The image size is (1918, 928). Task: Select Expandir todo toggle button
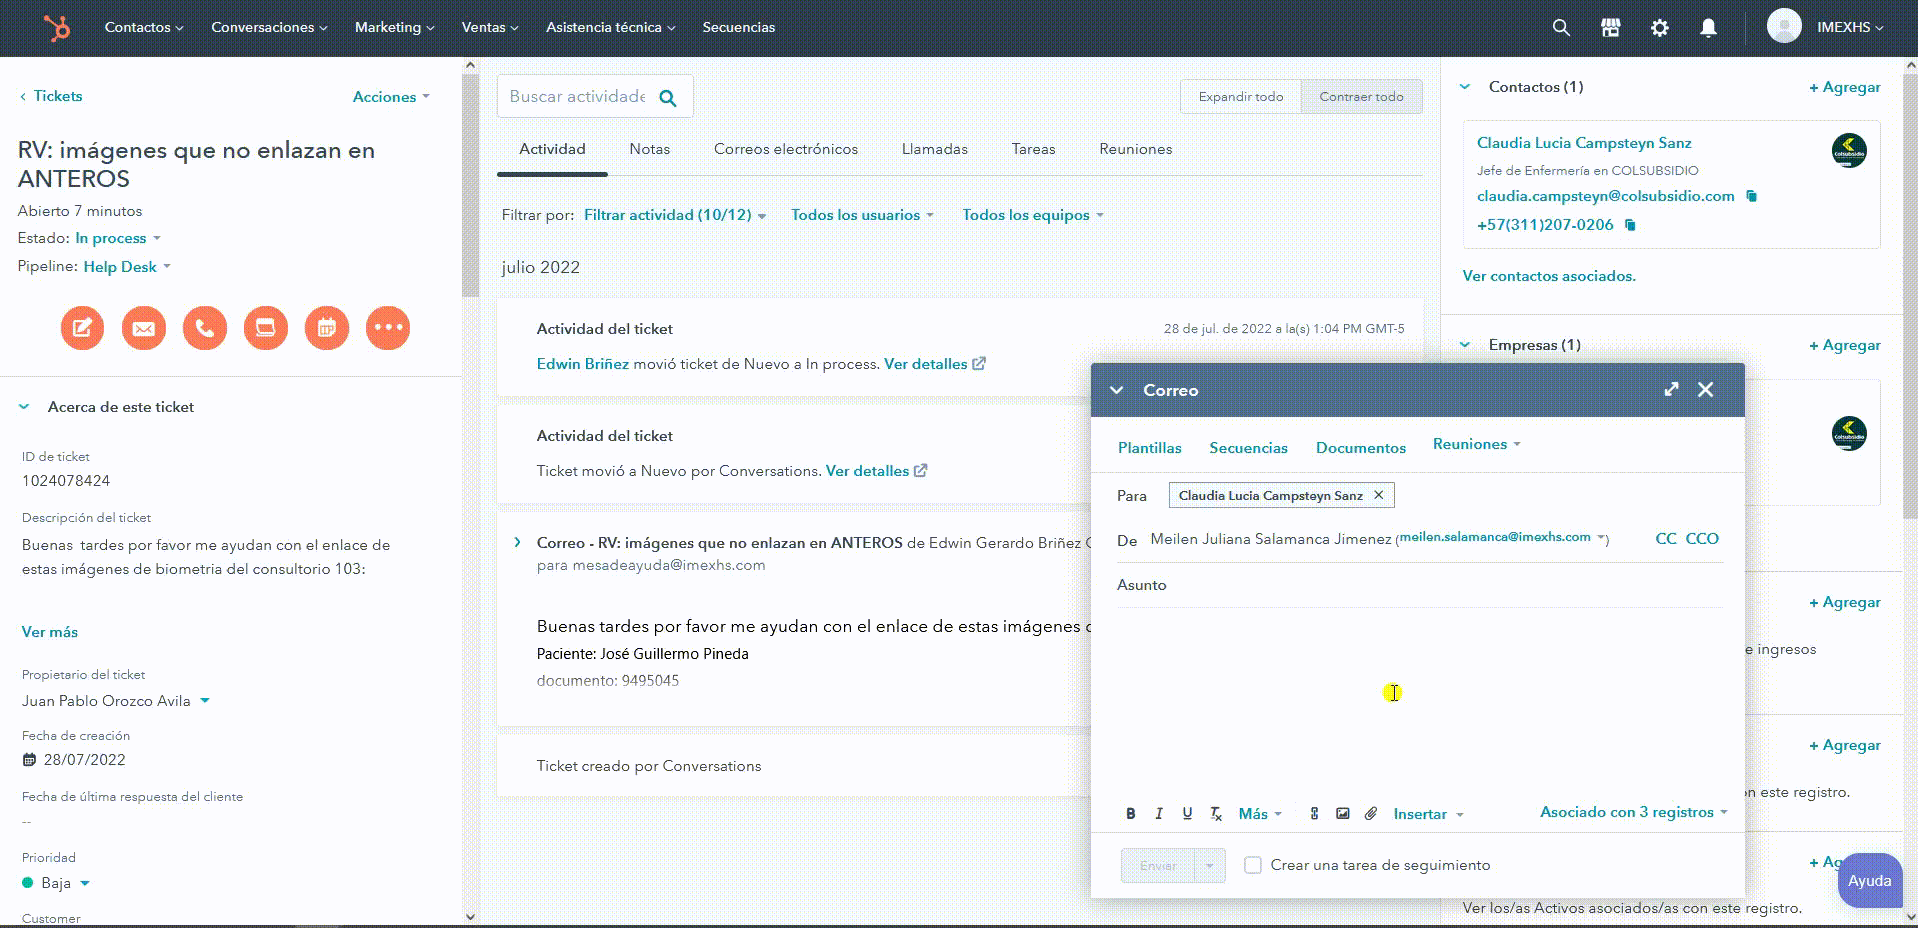tap(1240, 97)
